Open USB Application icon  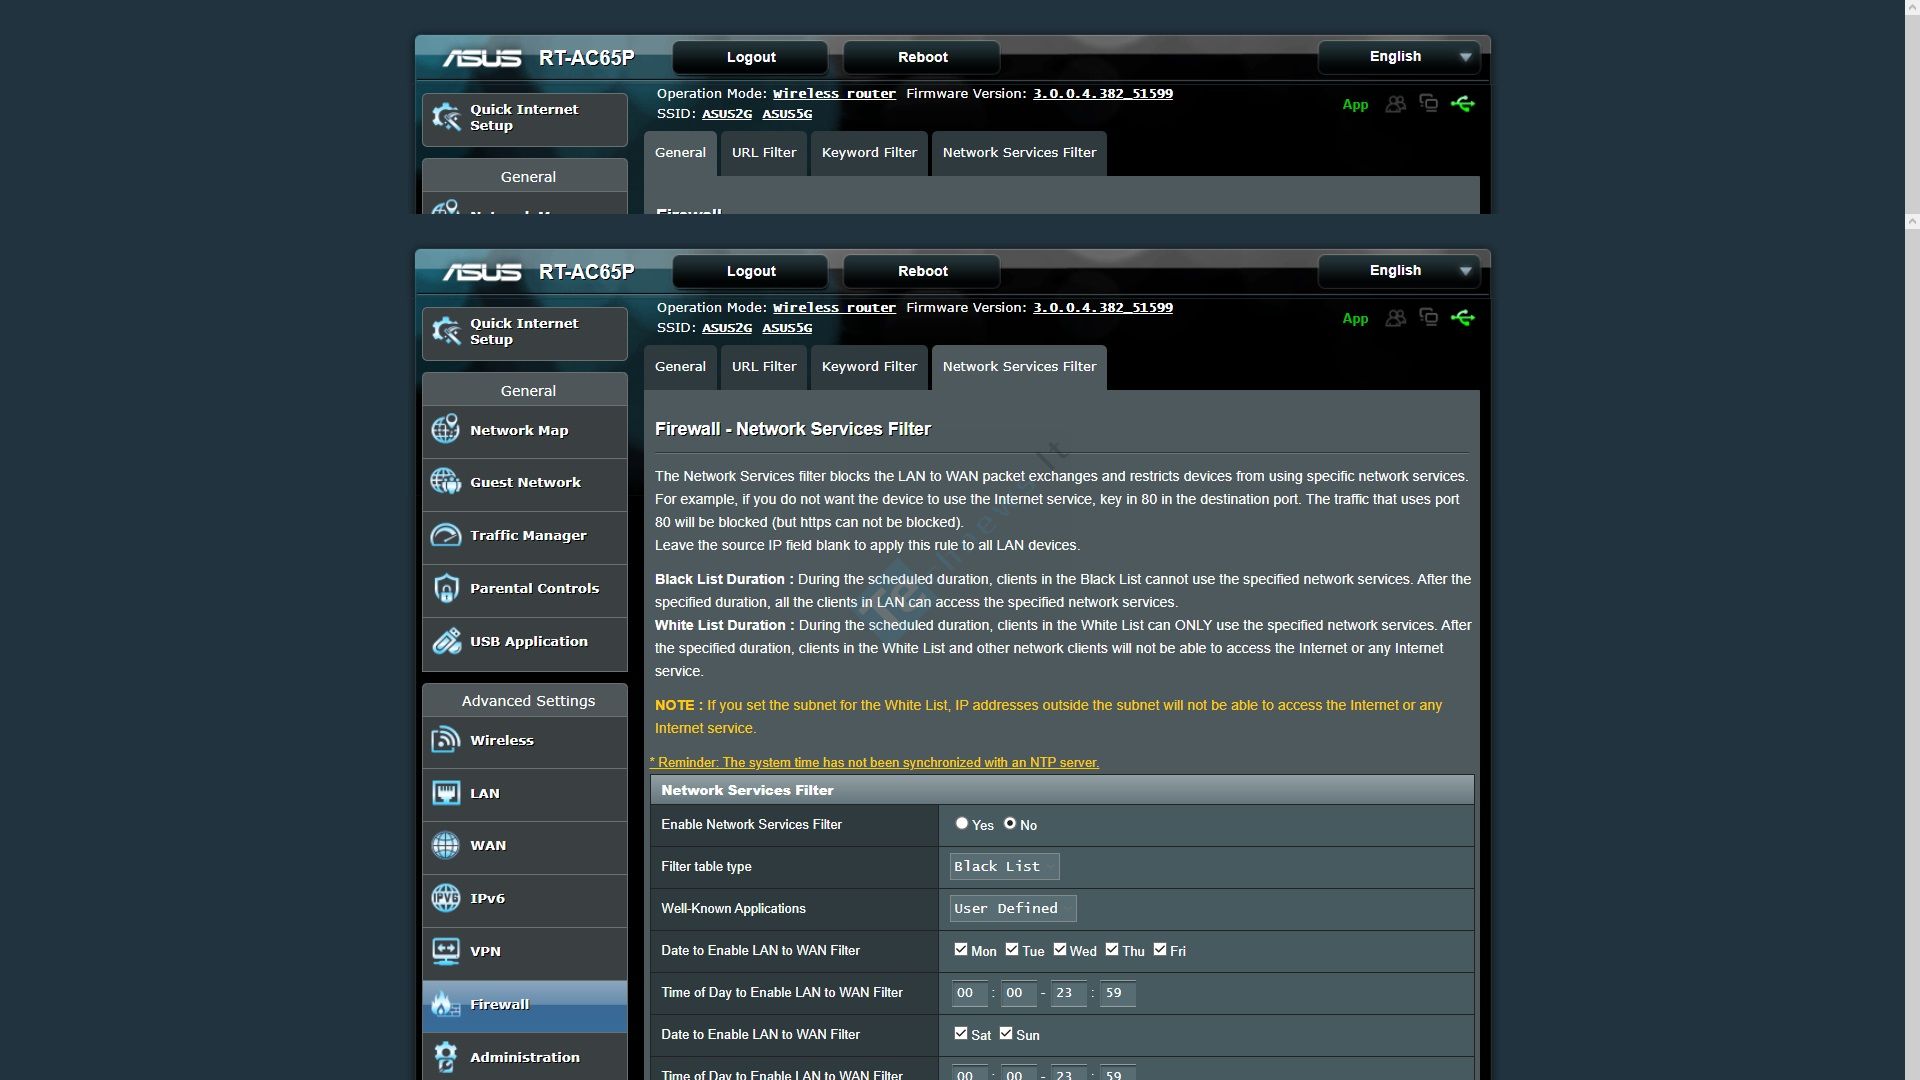point(445,641)
